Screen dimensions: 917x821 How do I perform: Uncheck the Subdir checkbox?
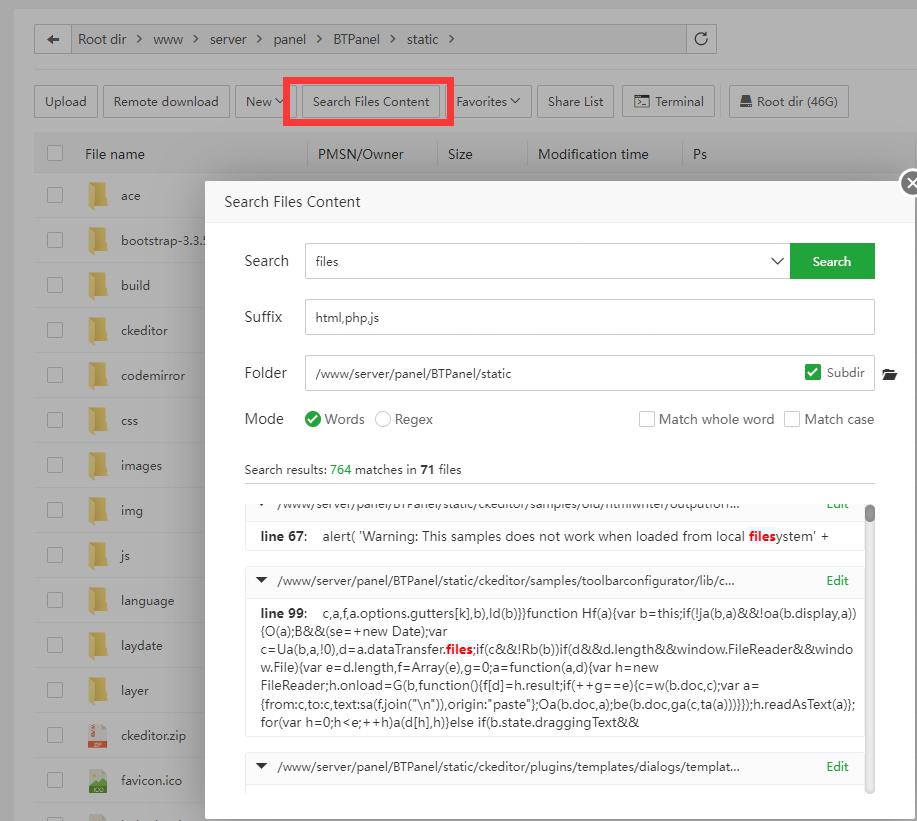[x=813, y=373]
